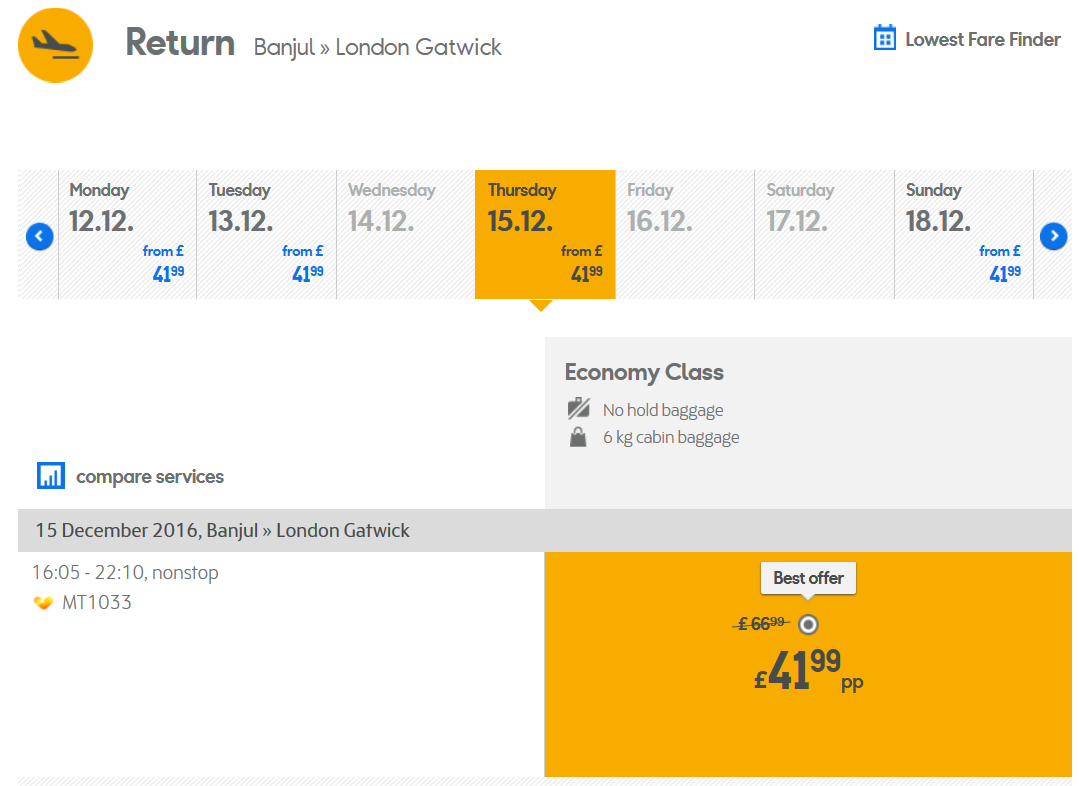Click the return flight airplane icon
The height and width of the screenshot is (786, 1079).
tap(55, 45)
